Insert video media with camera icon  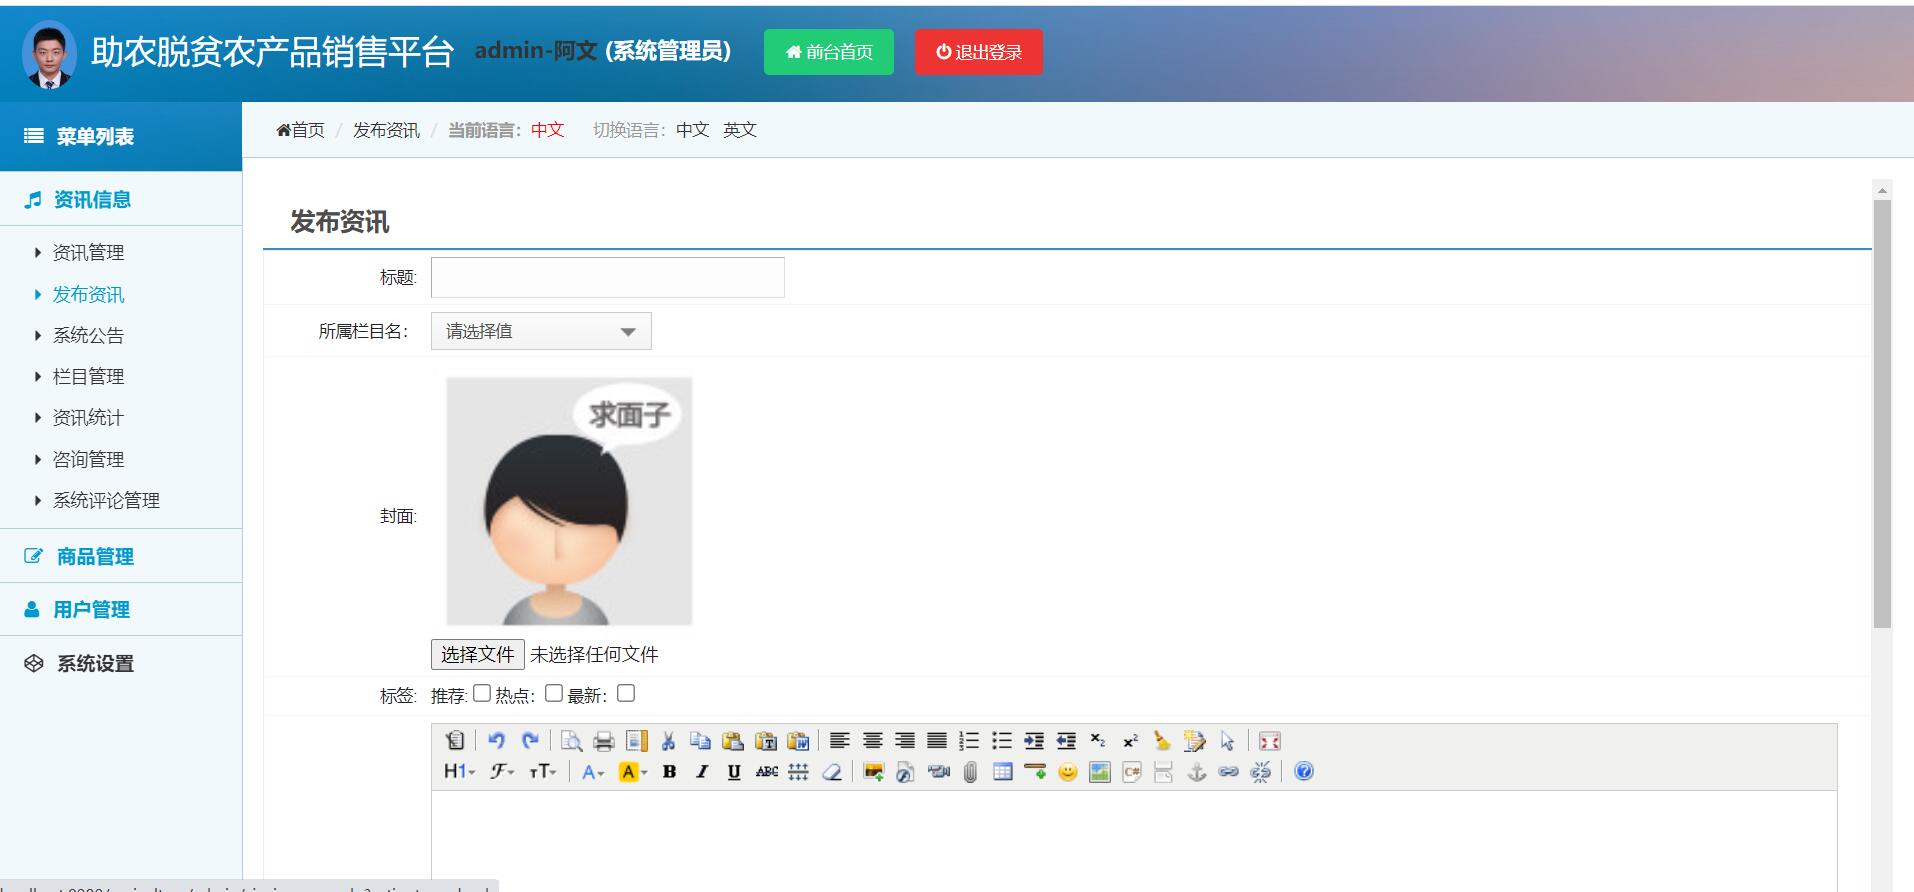[938, 772]
